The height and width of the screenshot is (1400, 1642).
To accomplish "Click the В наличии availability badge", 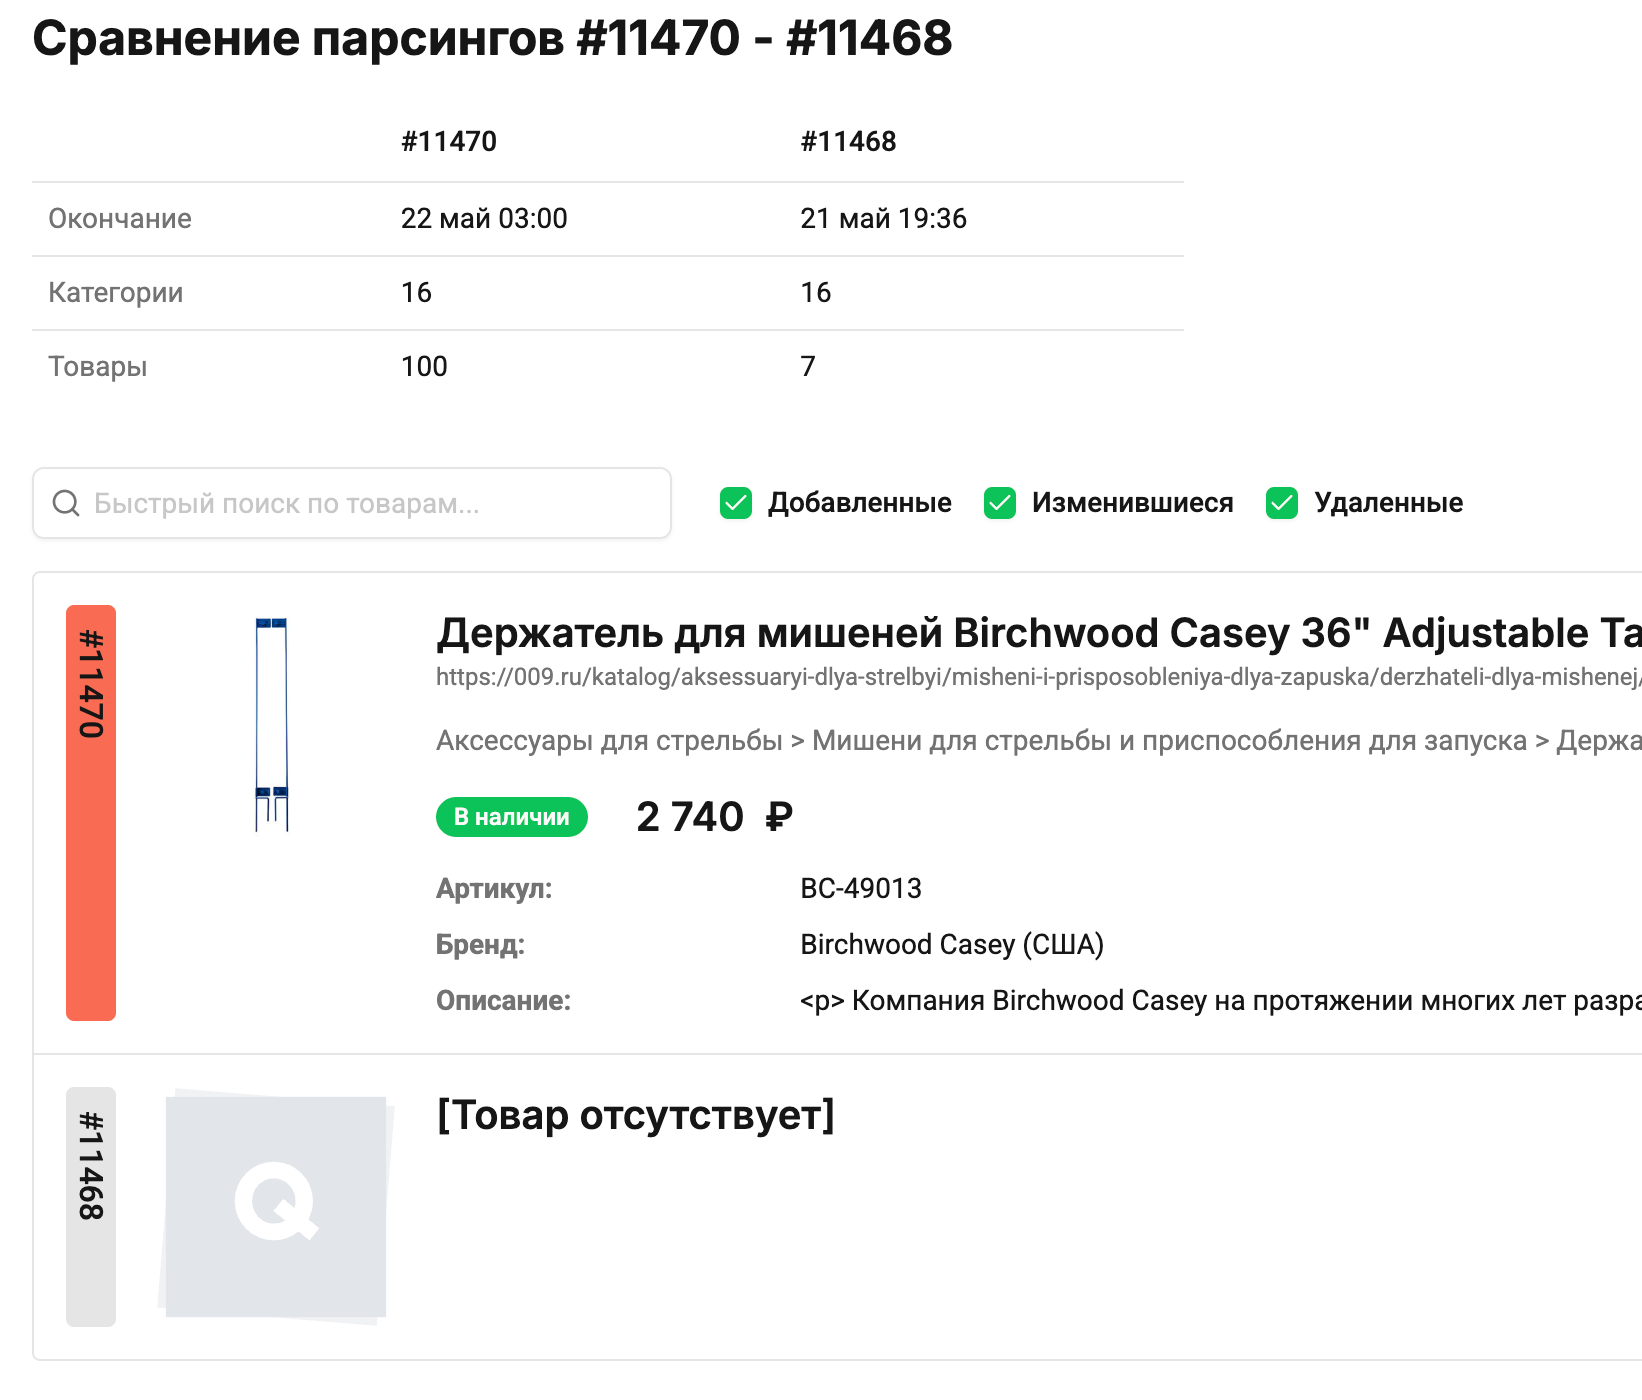I will point(512,817).
